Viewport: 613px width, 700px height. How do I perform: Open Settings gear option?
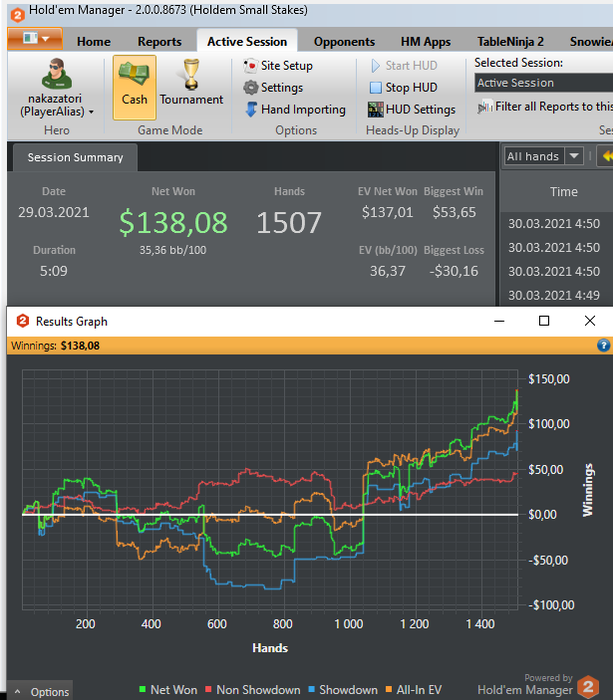273,88
